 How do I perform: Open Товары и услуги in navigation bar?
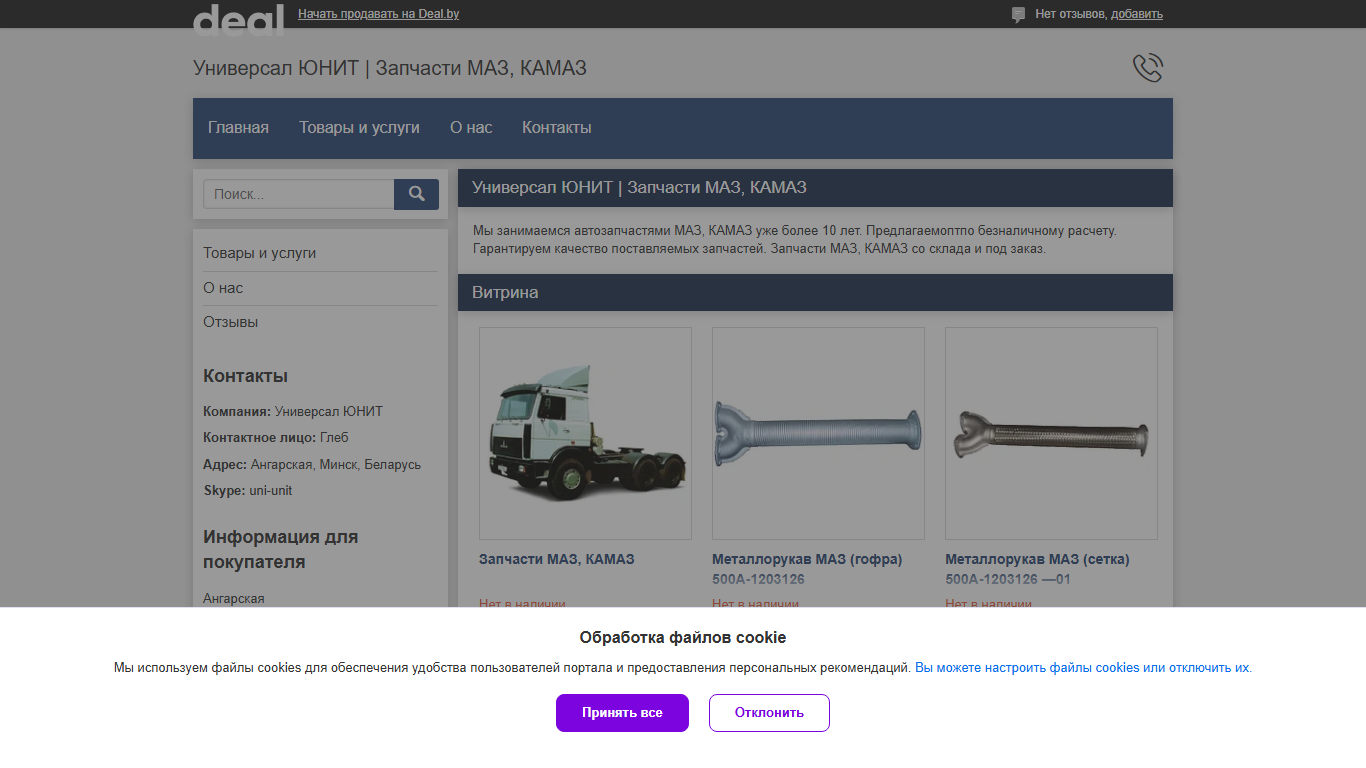tap(359, 128)
